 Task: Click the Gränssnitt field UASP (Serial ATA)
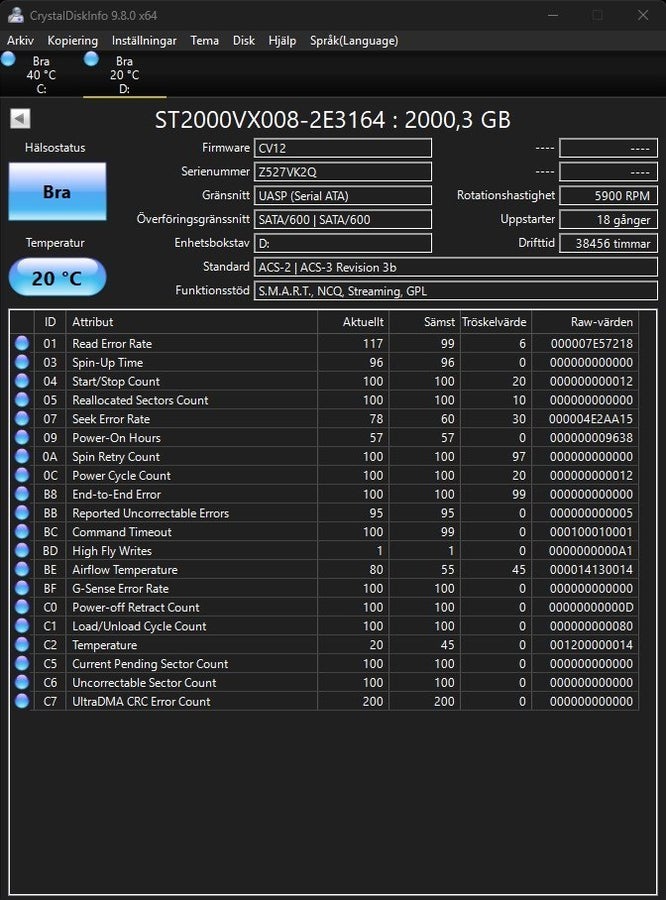[x=343, y=196]
